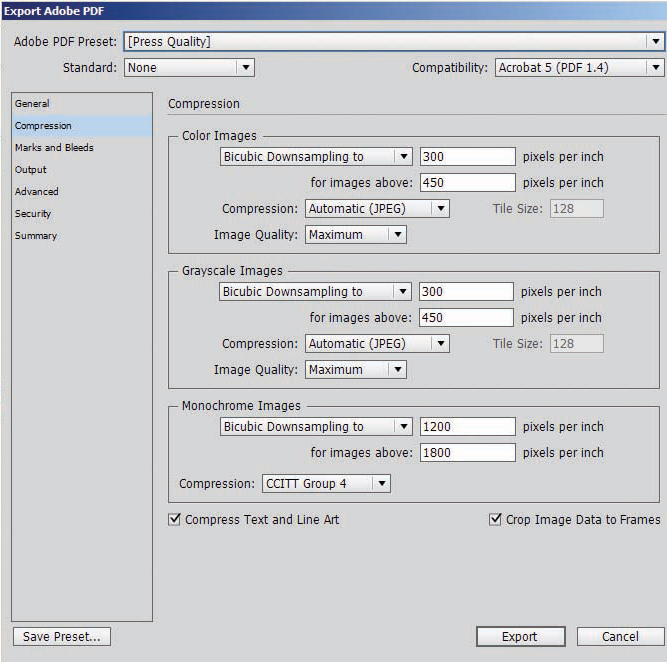Screen dimensions: 667x662
Task: Select General in the left panel
Action: click(x=32, y=104)
